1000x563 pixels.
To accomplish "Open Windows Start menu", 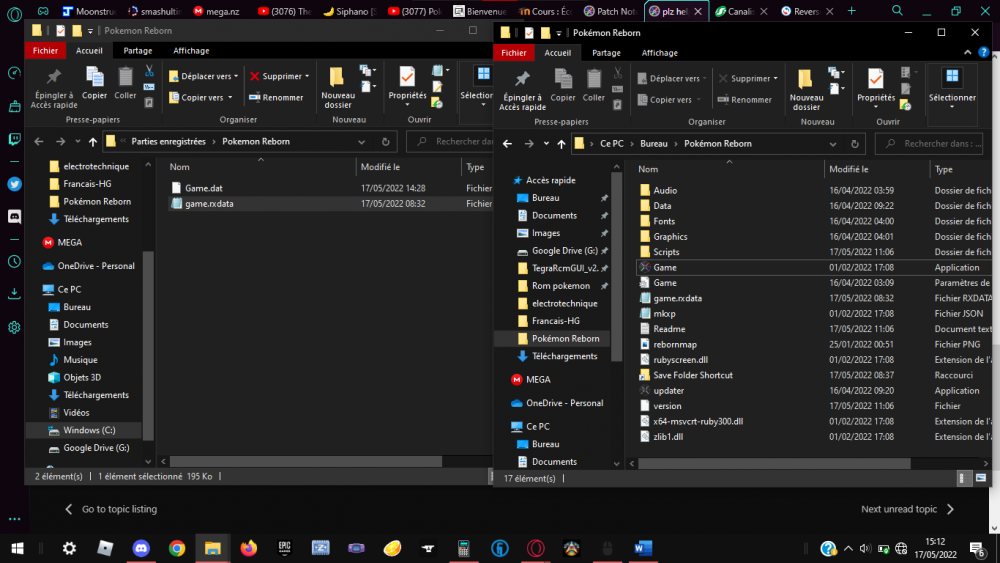I will (x=17, y=548).
